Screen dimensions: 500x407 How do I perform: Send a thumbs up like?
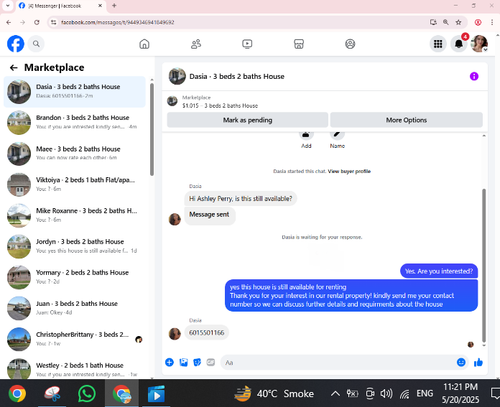point(478,362)
